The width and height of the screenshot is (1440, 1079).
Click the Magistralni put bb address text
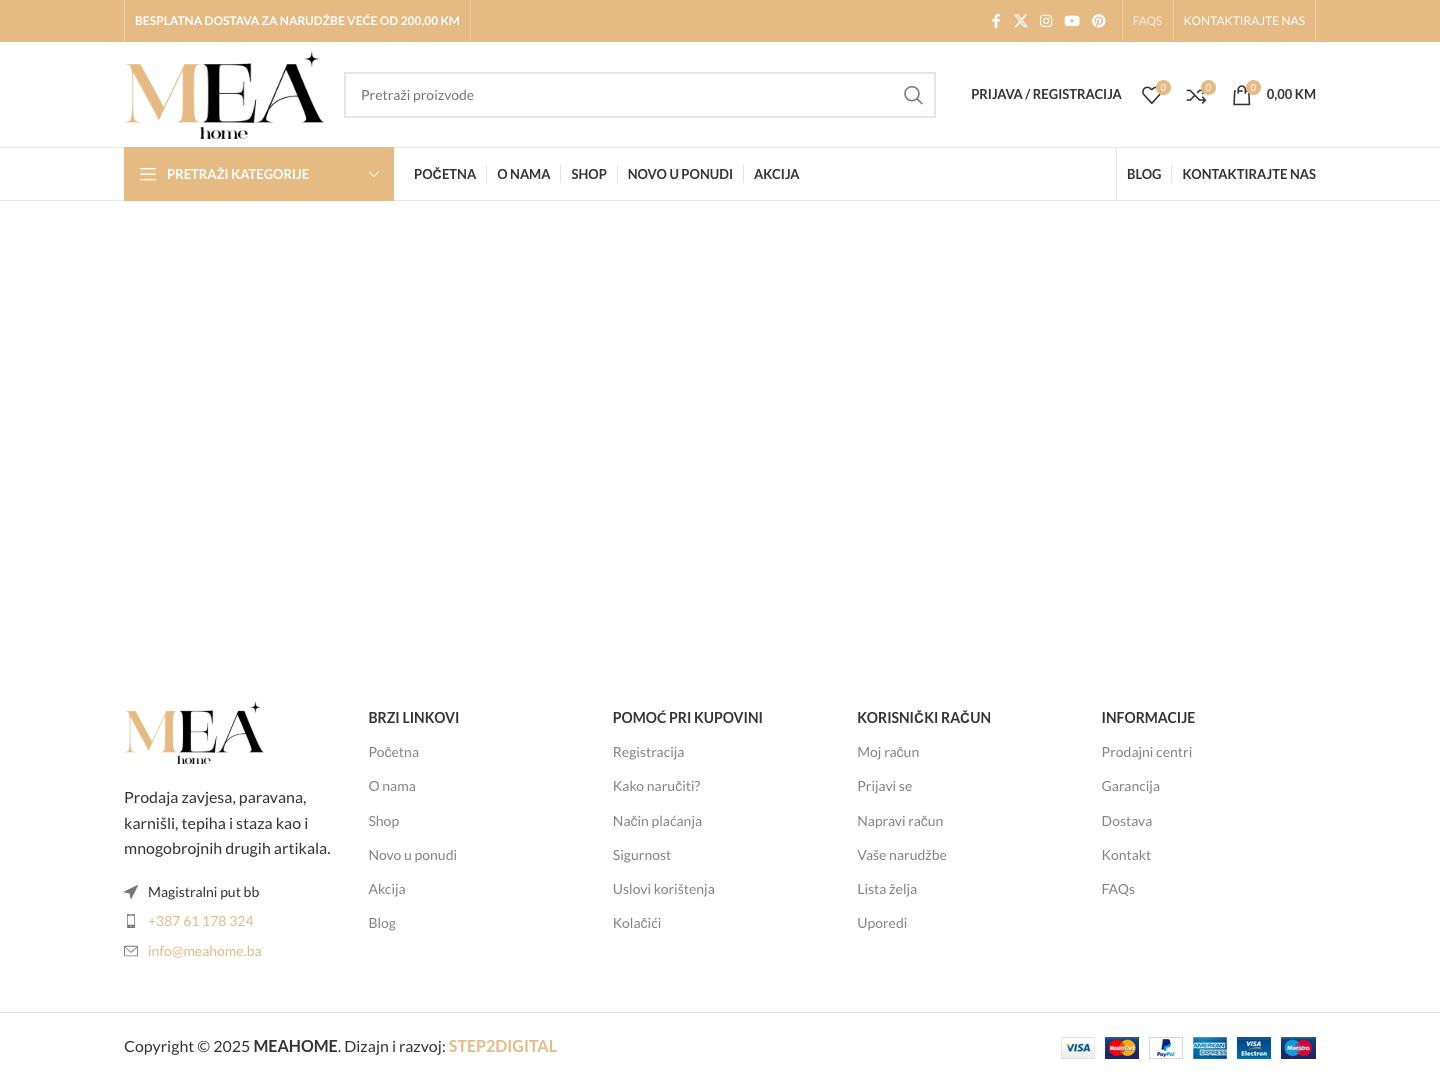(x=204, y=892)
